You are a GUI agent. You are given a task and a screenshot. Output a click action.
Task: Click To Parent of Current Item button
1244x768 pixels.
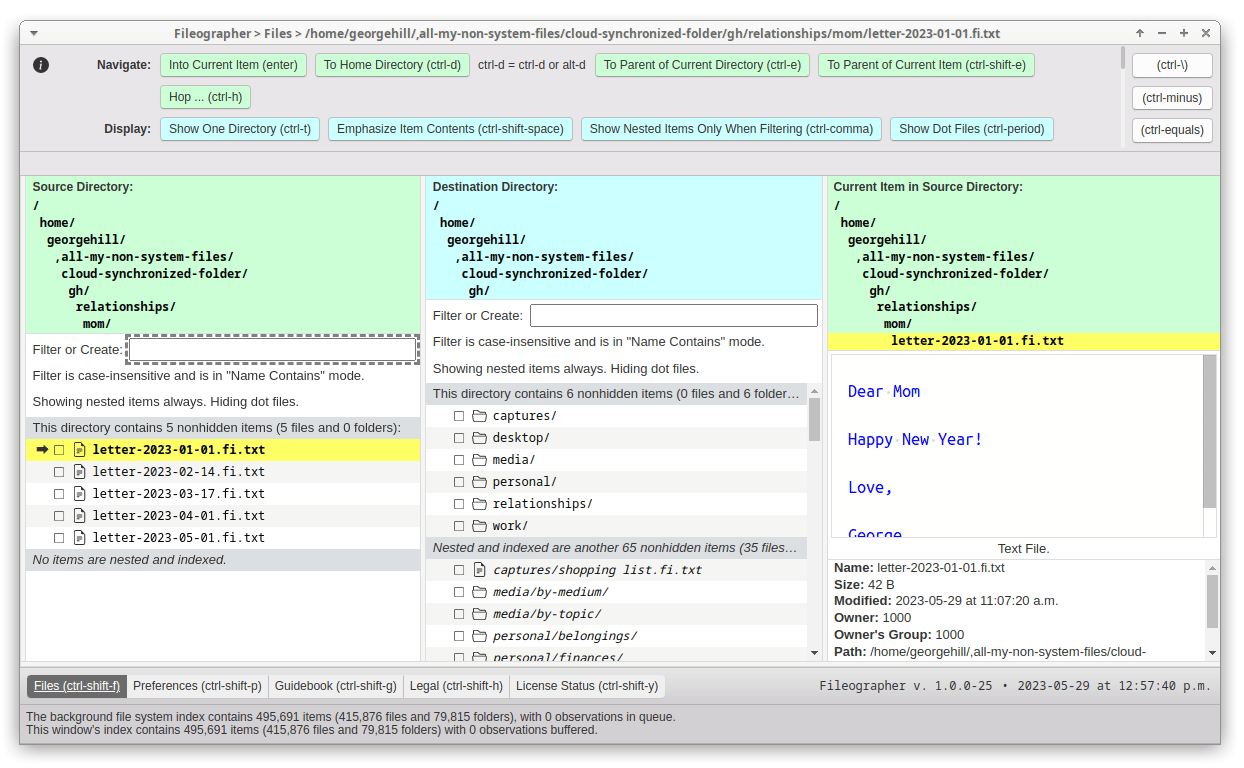point(926,65)
